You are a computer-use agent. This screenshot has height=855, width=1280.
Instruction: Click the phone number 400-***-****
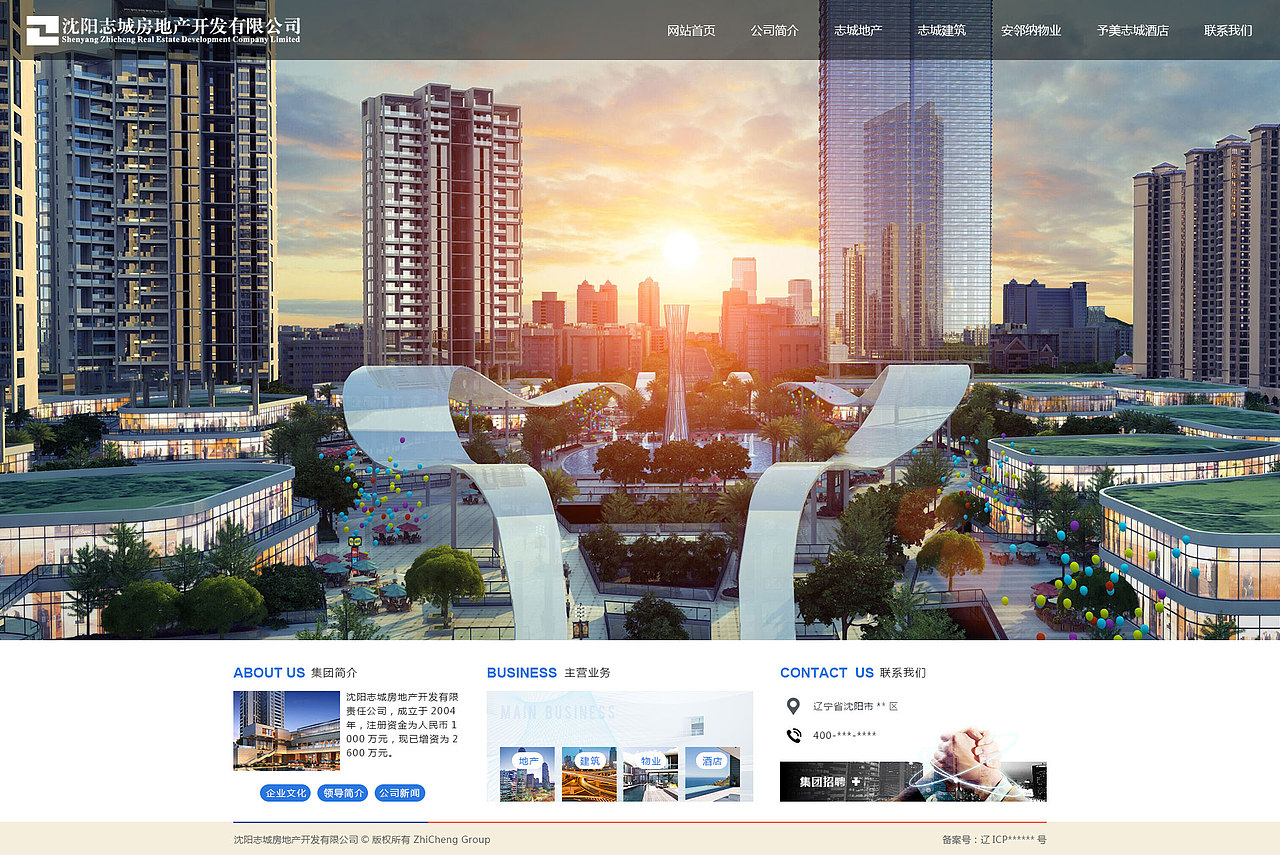click(845, 736)
